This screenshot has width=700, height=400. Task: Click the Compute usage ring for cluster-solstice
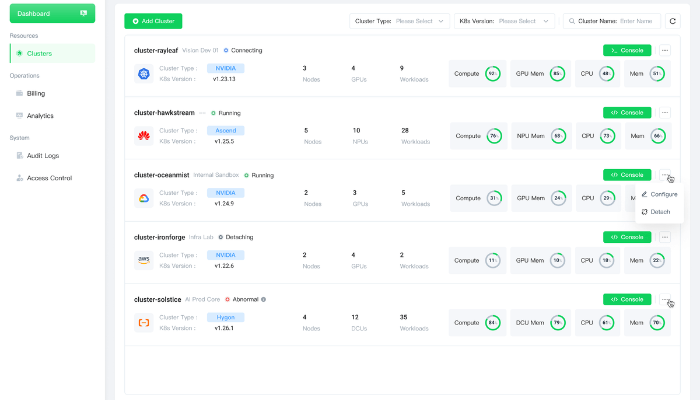[x=492, y=322]
